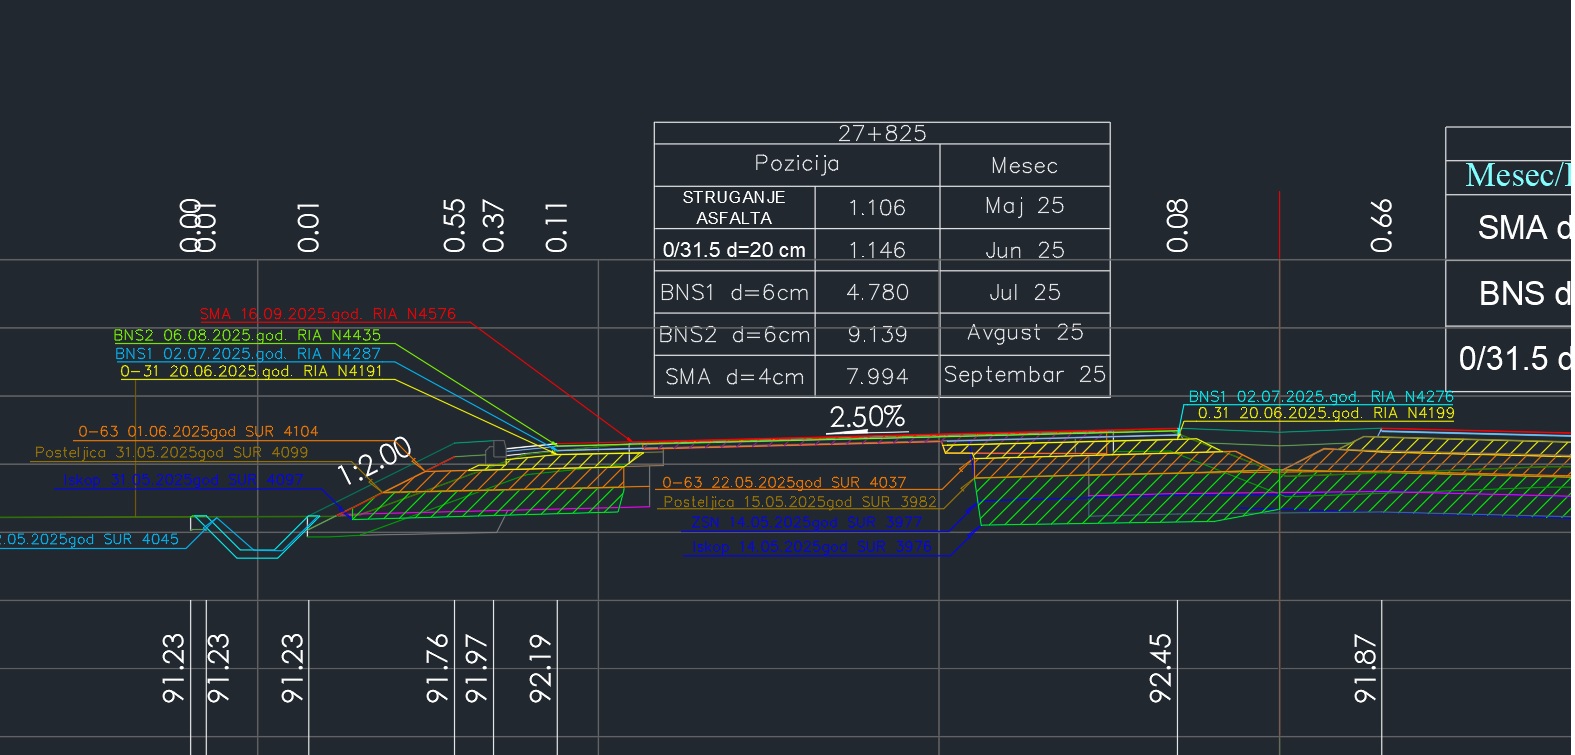Click the value '4.780'
The height and width of the screenshot is (755, 1575).
click(x=877, y=293)
